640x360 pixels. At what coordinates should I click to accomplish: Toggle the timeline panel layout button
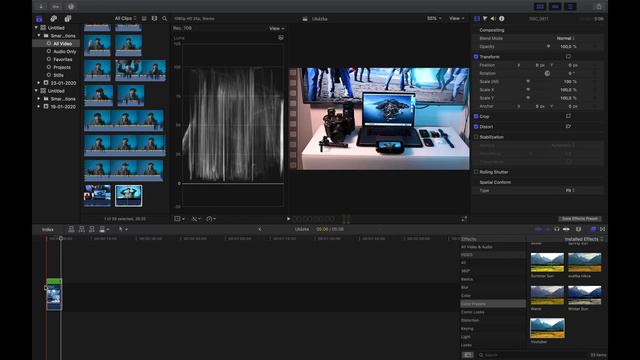[555, 7]
